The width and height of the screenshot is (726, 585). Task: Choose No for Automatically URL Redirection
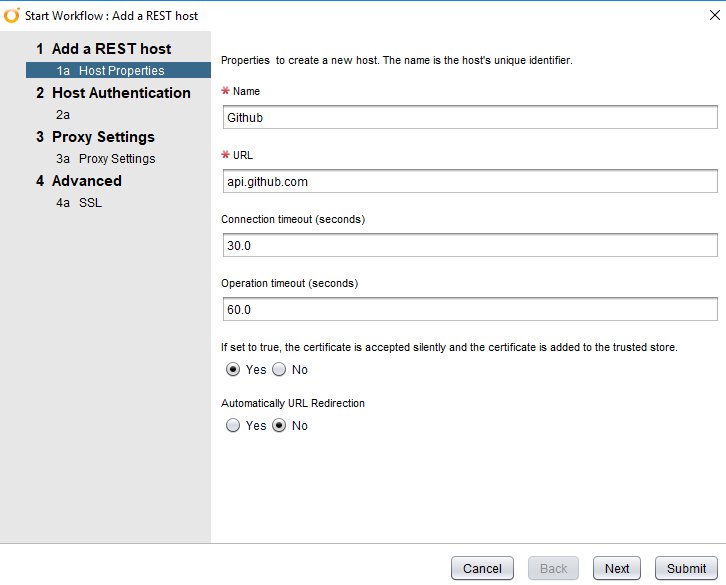(279, 425)
